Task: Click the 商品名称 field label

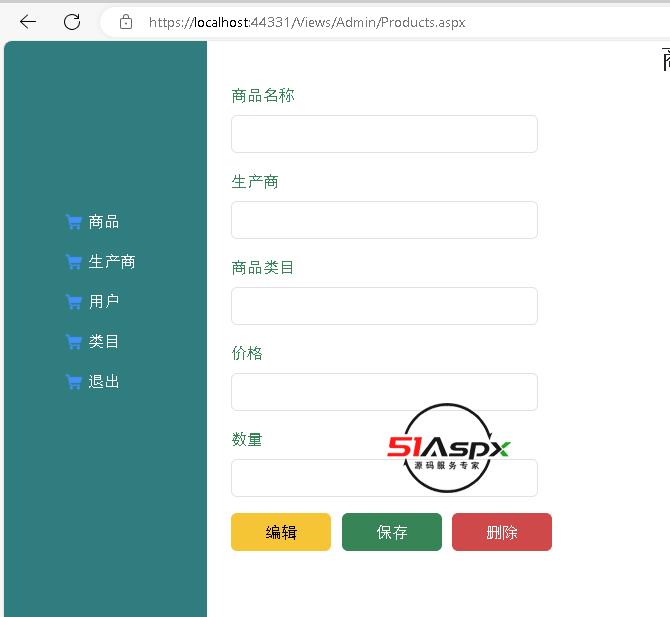Action: pyautogui.click(x=263, y=96)
